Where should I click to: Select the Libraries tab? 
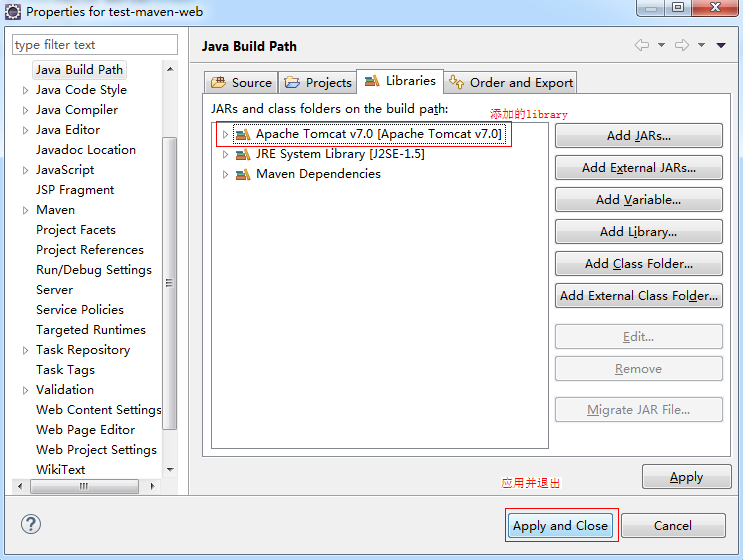coord(400,81)
